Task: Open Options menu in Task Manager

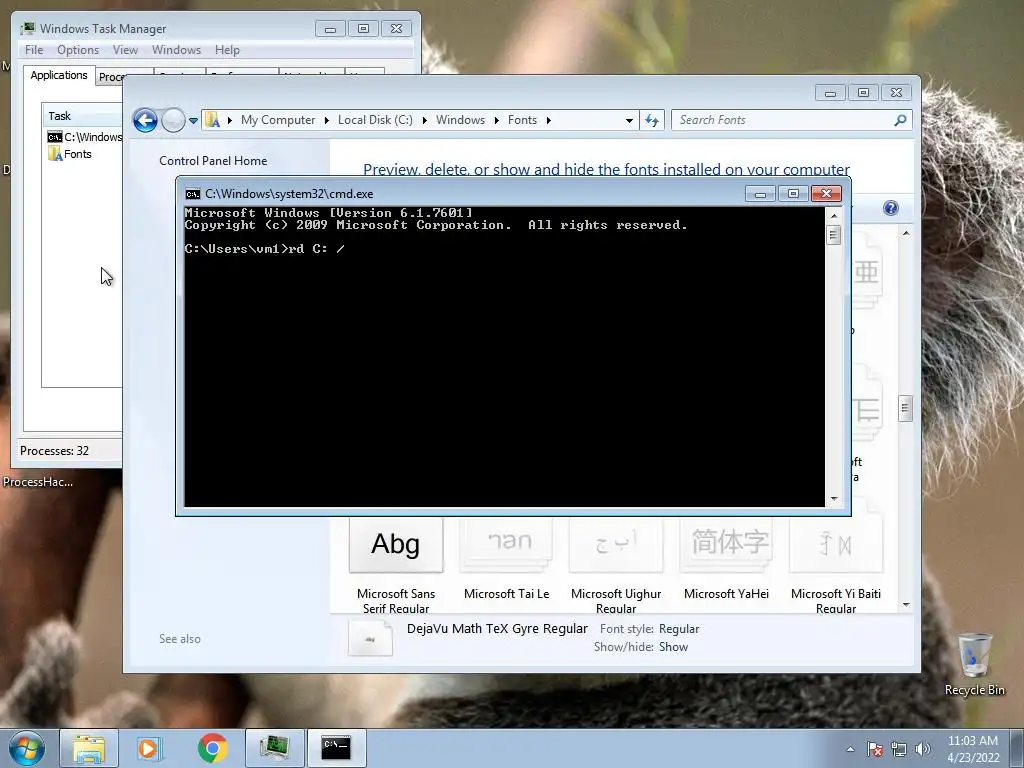Action: pos(78,50)
